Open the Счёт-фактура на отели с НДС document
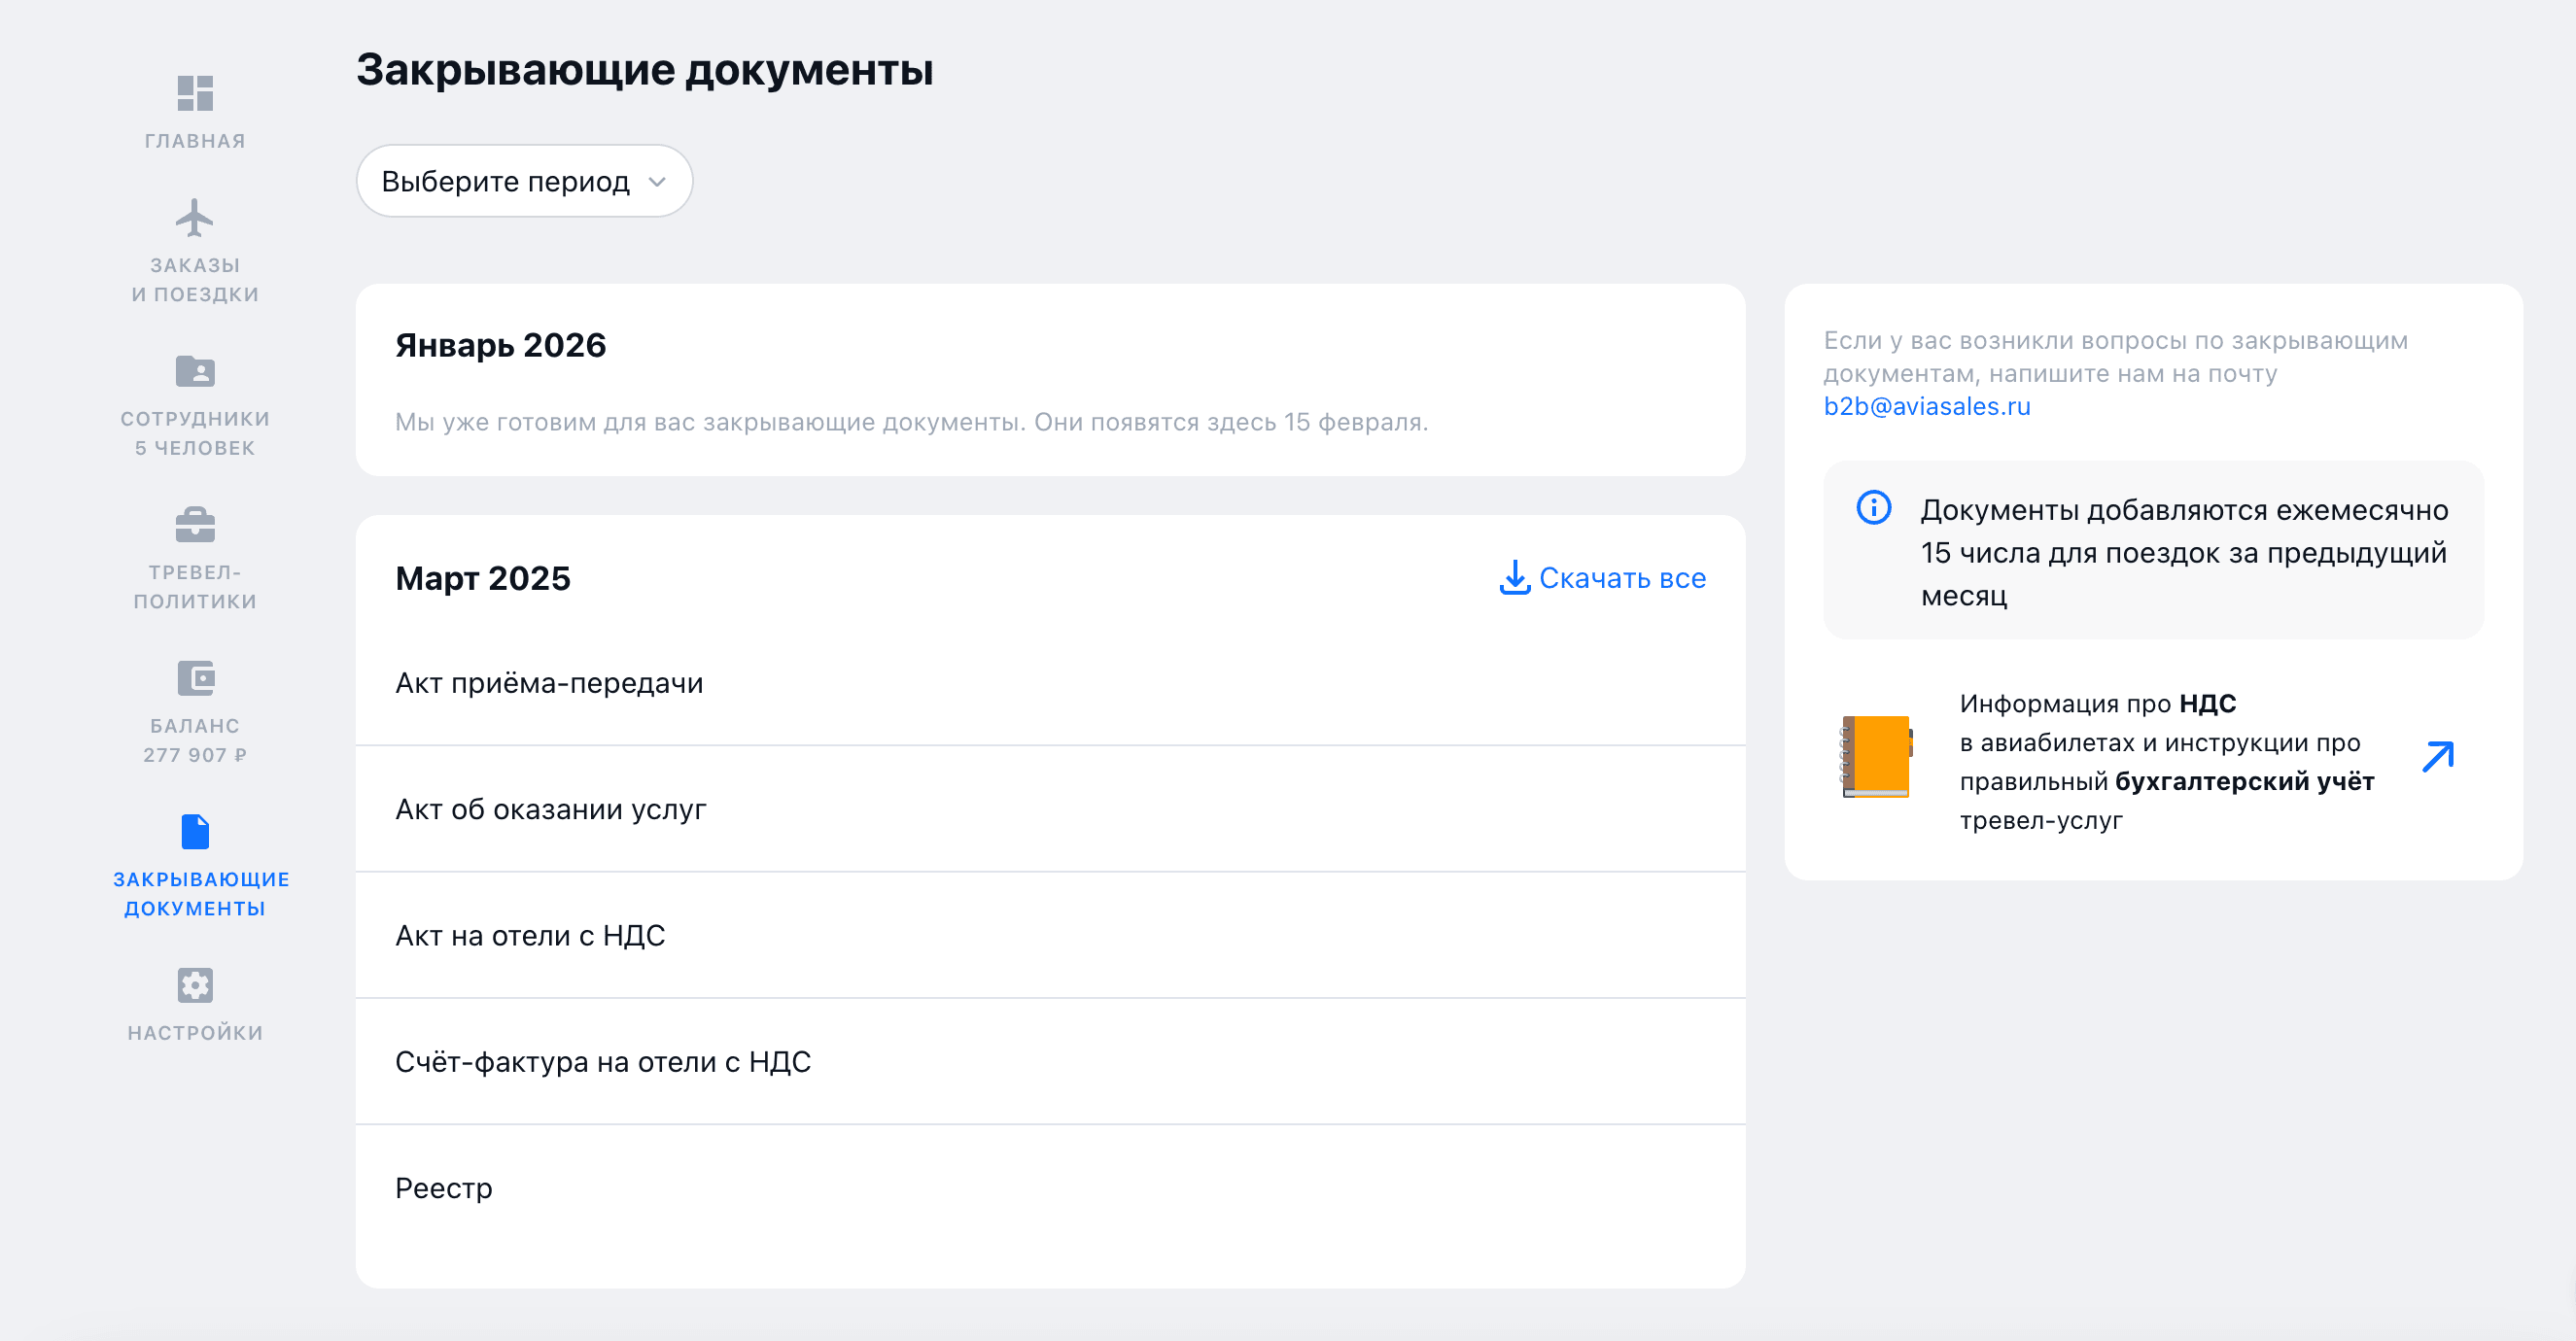This screenshot has height=1341, width=2576. 603,1062
